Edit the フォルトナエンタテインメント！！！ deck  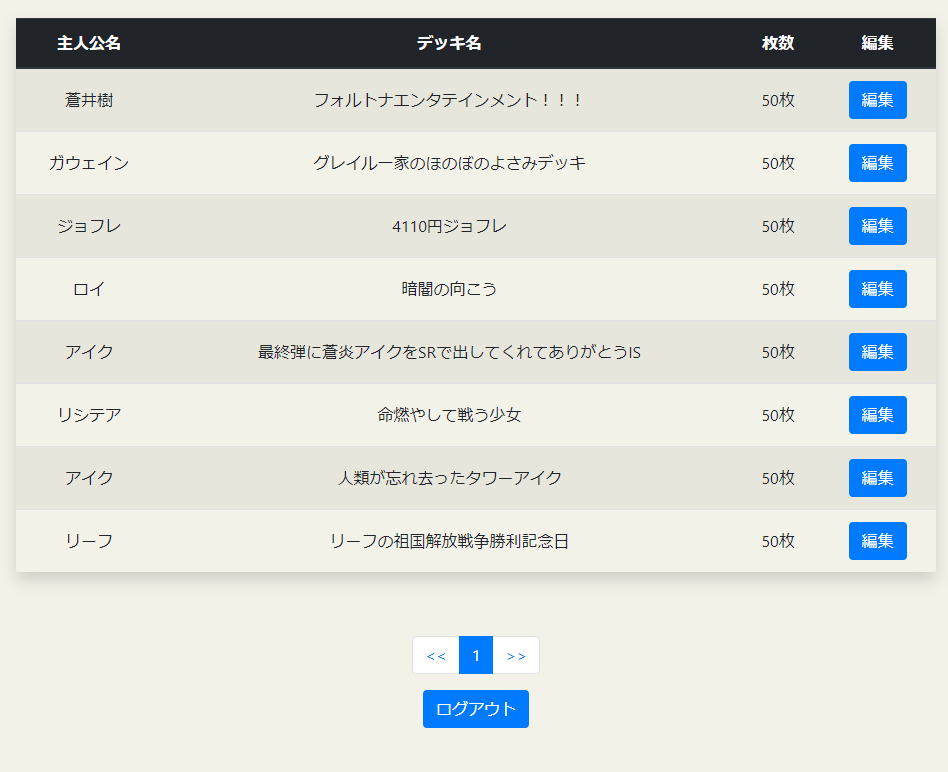[x=877, y=100]
